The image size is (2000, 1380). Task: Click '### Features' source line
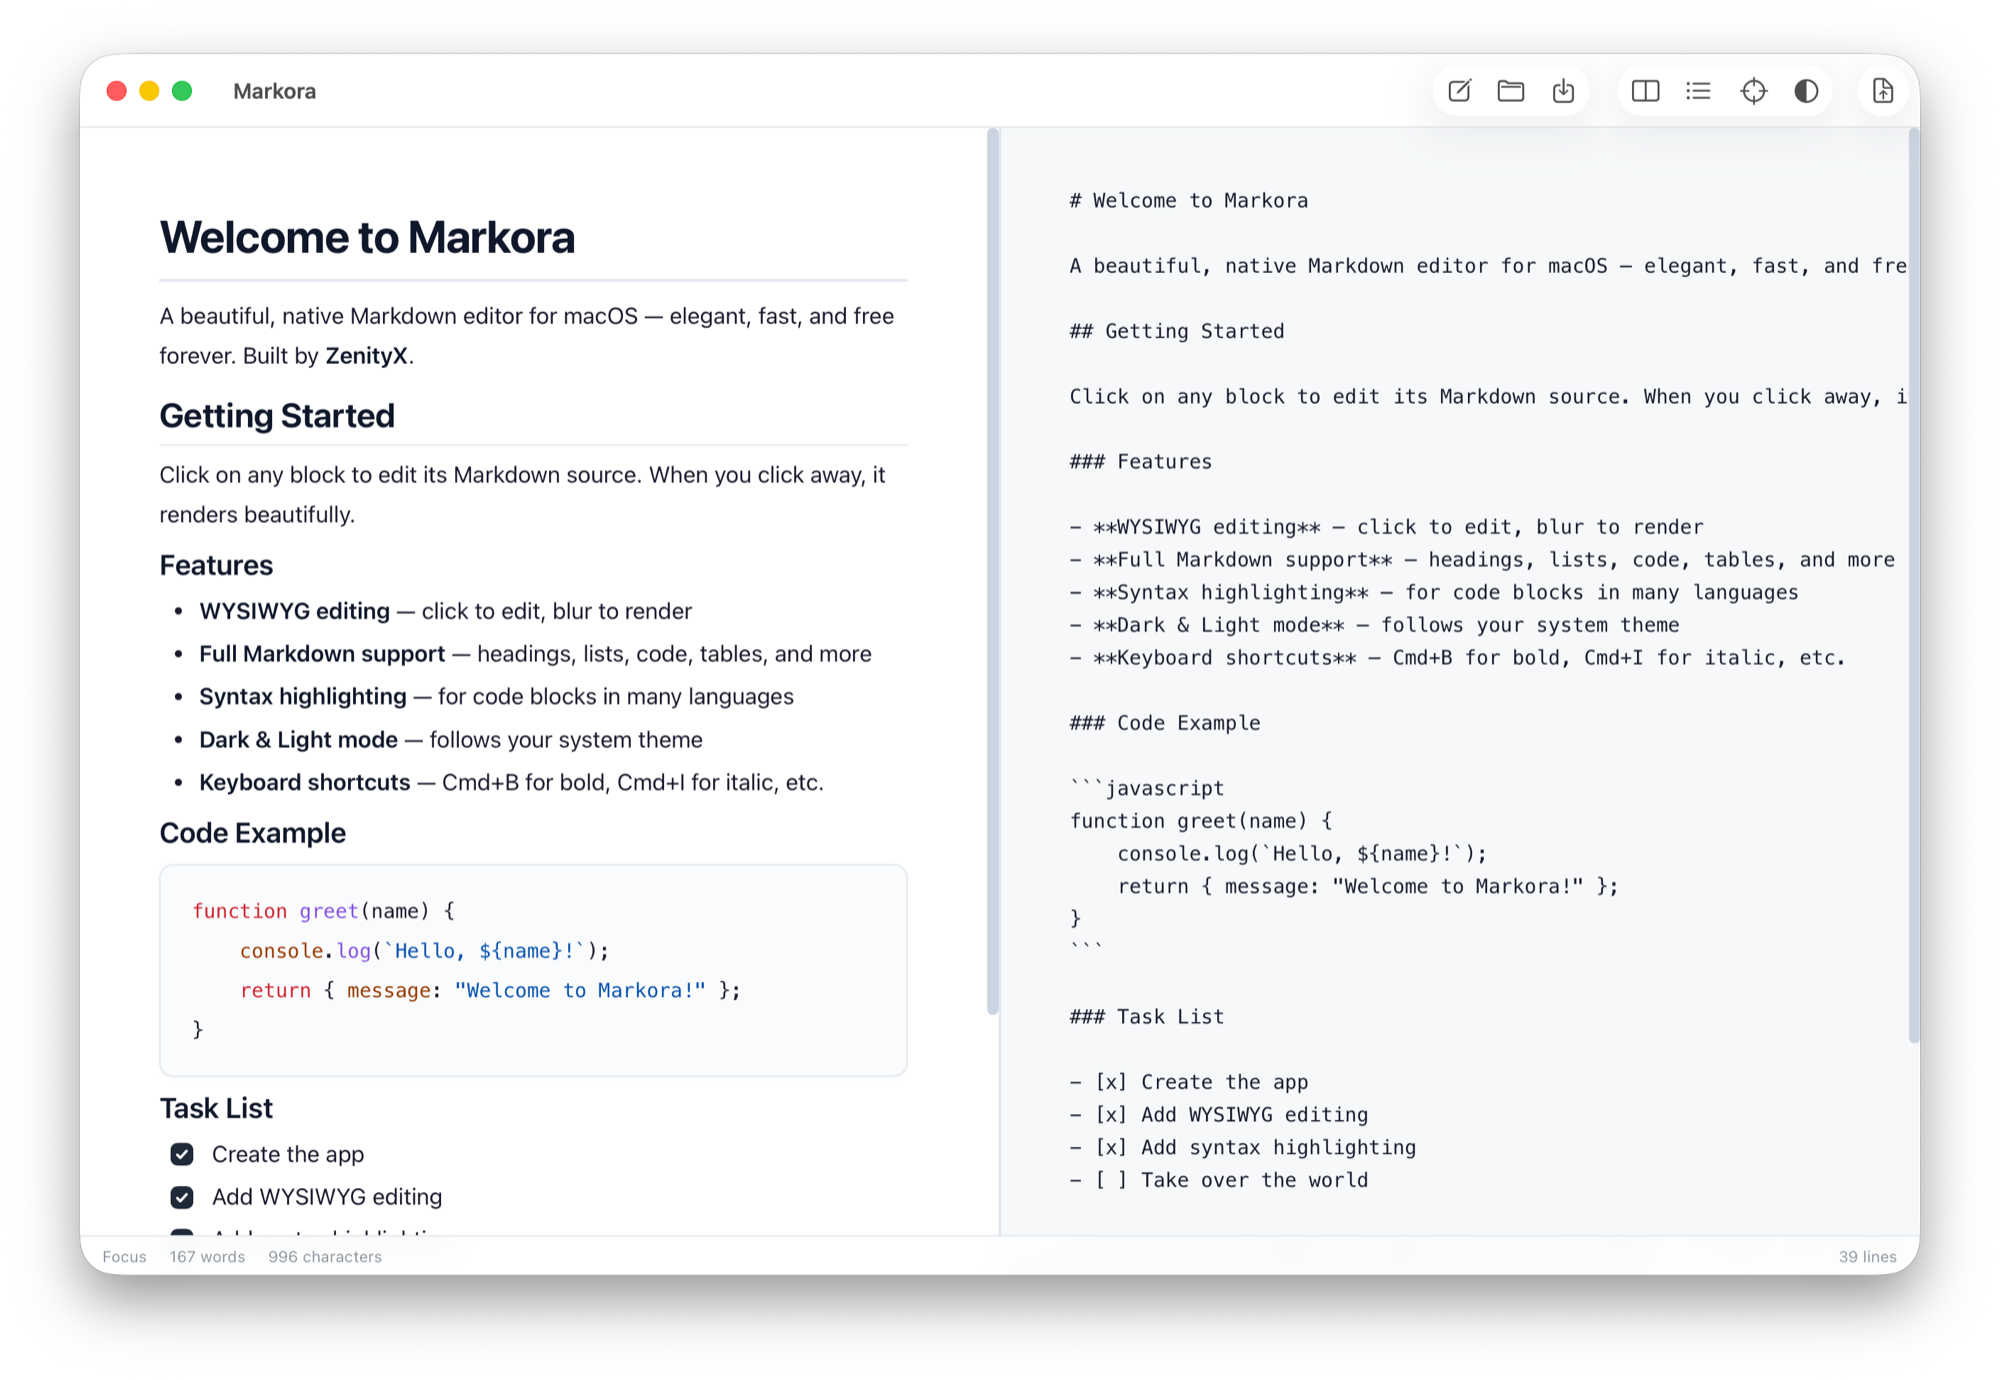1140,461
